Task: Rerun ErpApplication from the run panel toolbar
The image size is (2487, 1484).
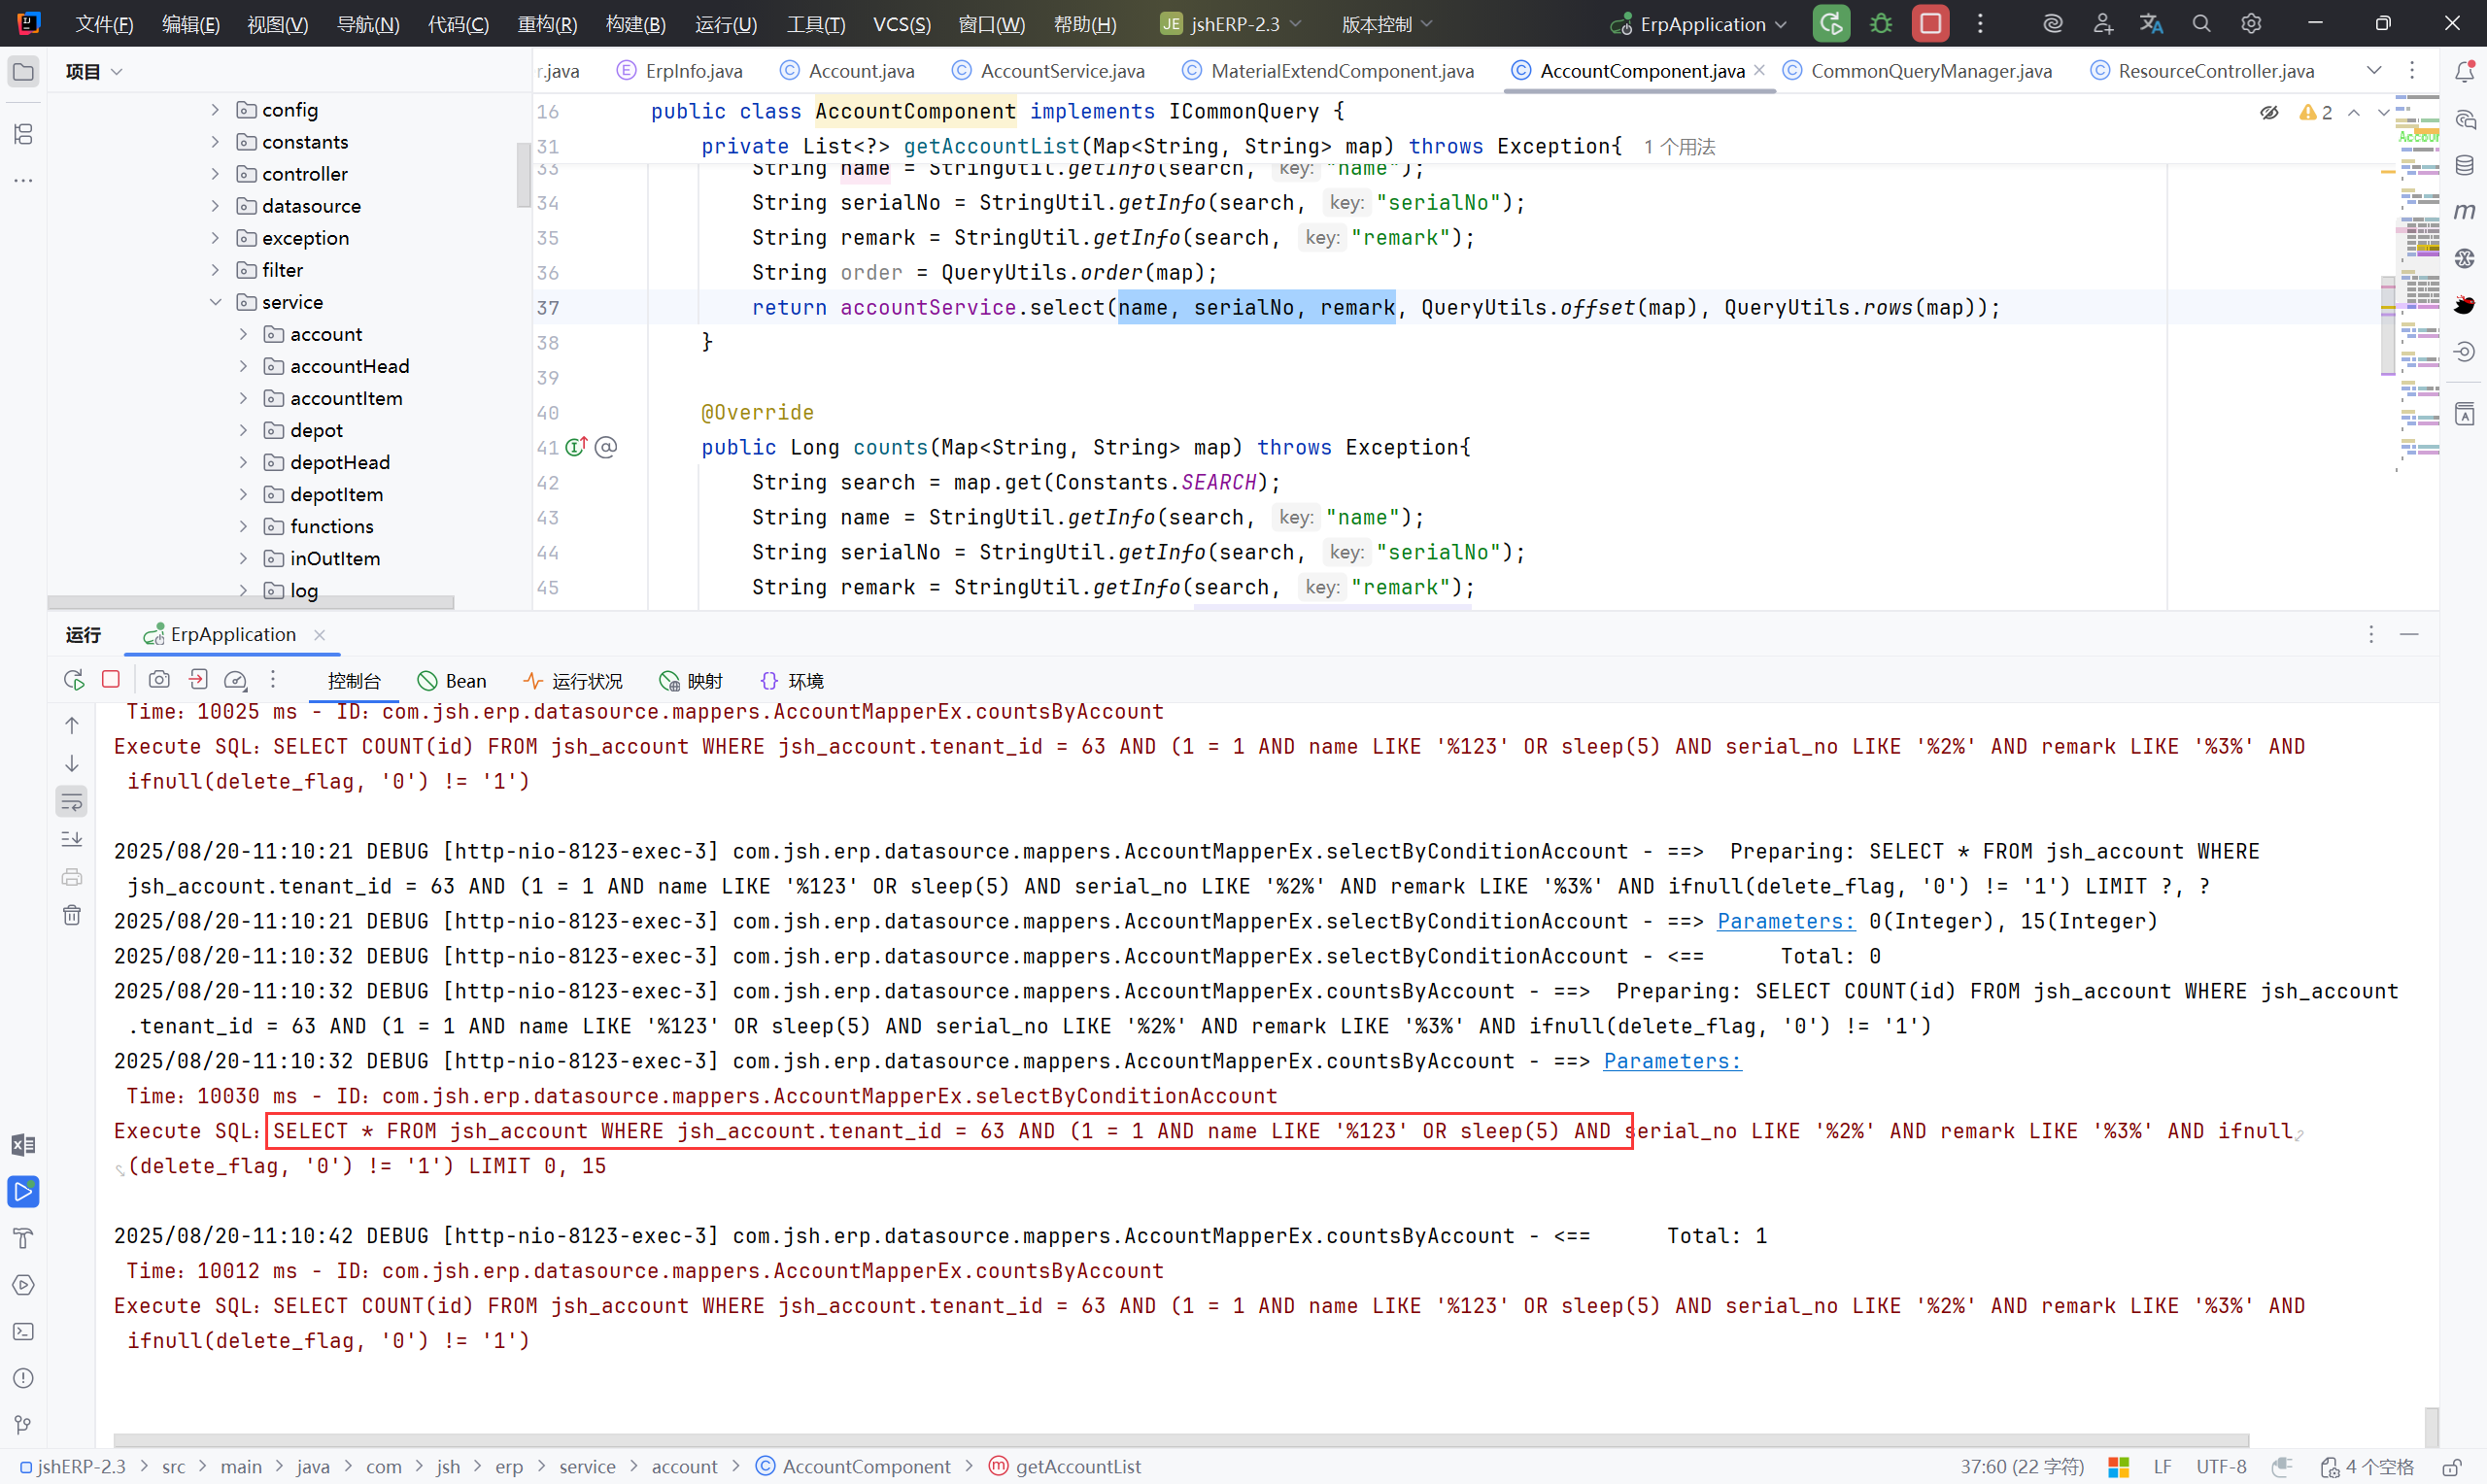Action: tap(73, 680)
